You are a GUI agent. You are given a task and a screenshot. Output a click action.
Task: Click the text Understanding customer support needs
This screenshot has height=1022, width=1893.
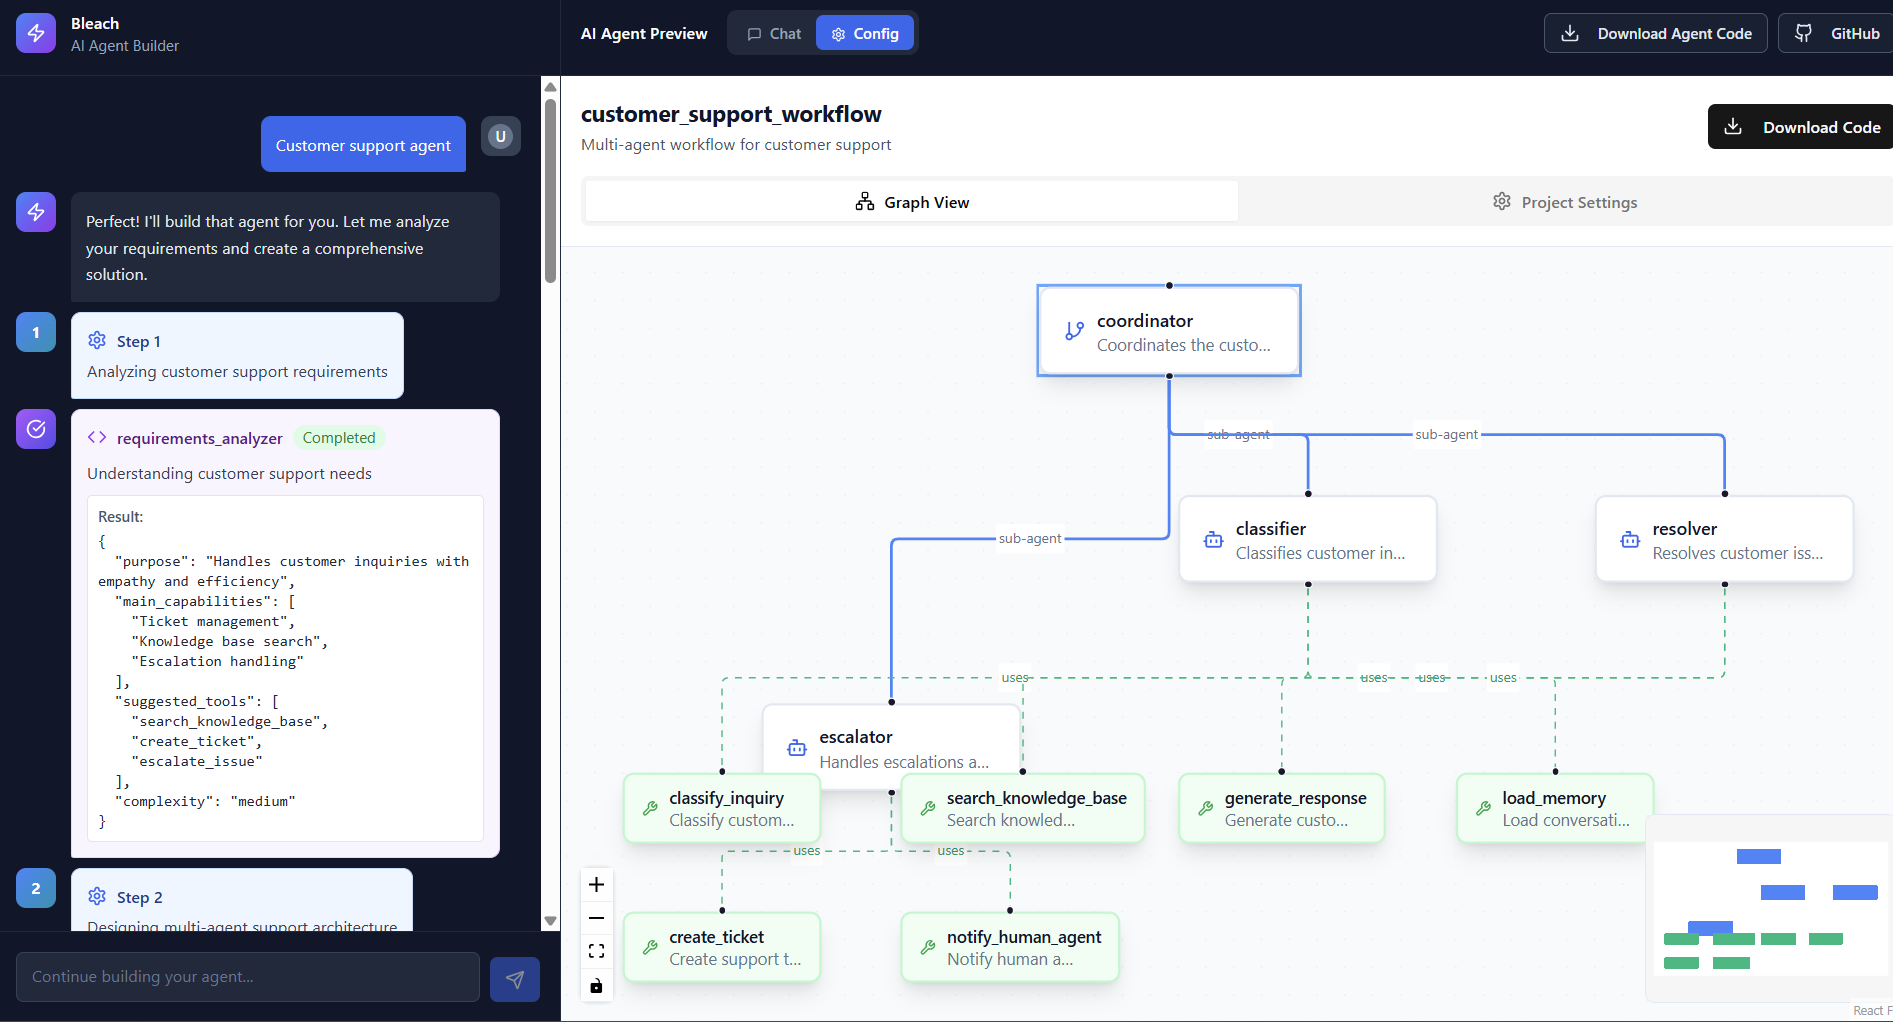click(x=229, y=474)
